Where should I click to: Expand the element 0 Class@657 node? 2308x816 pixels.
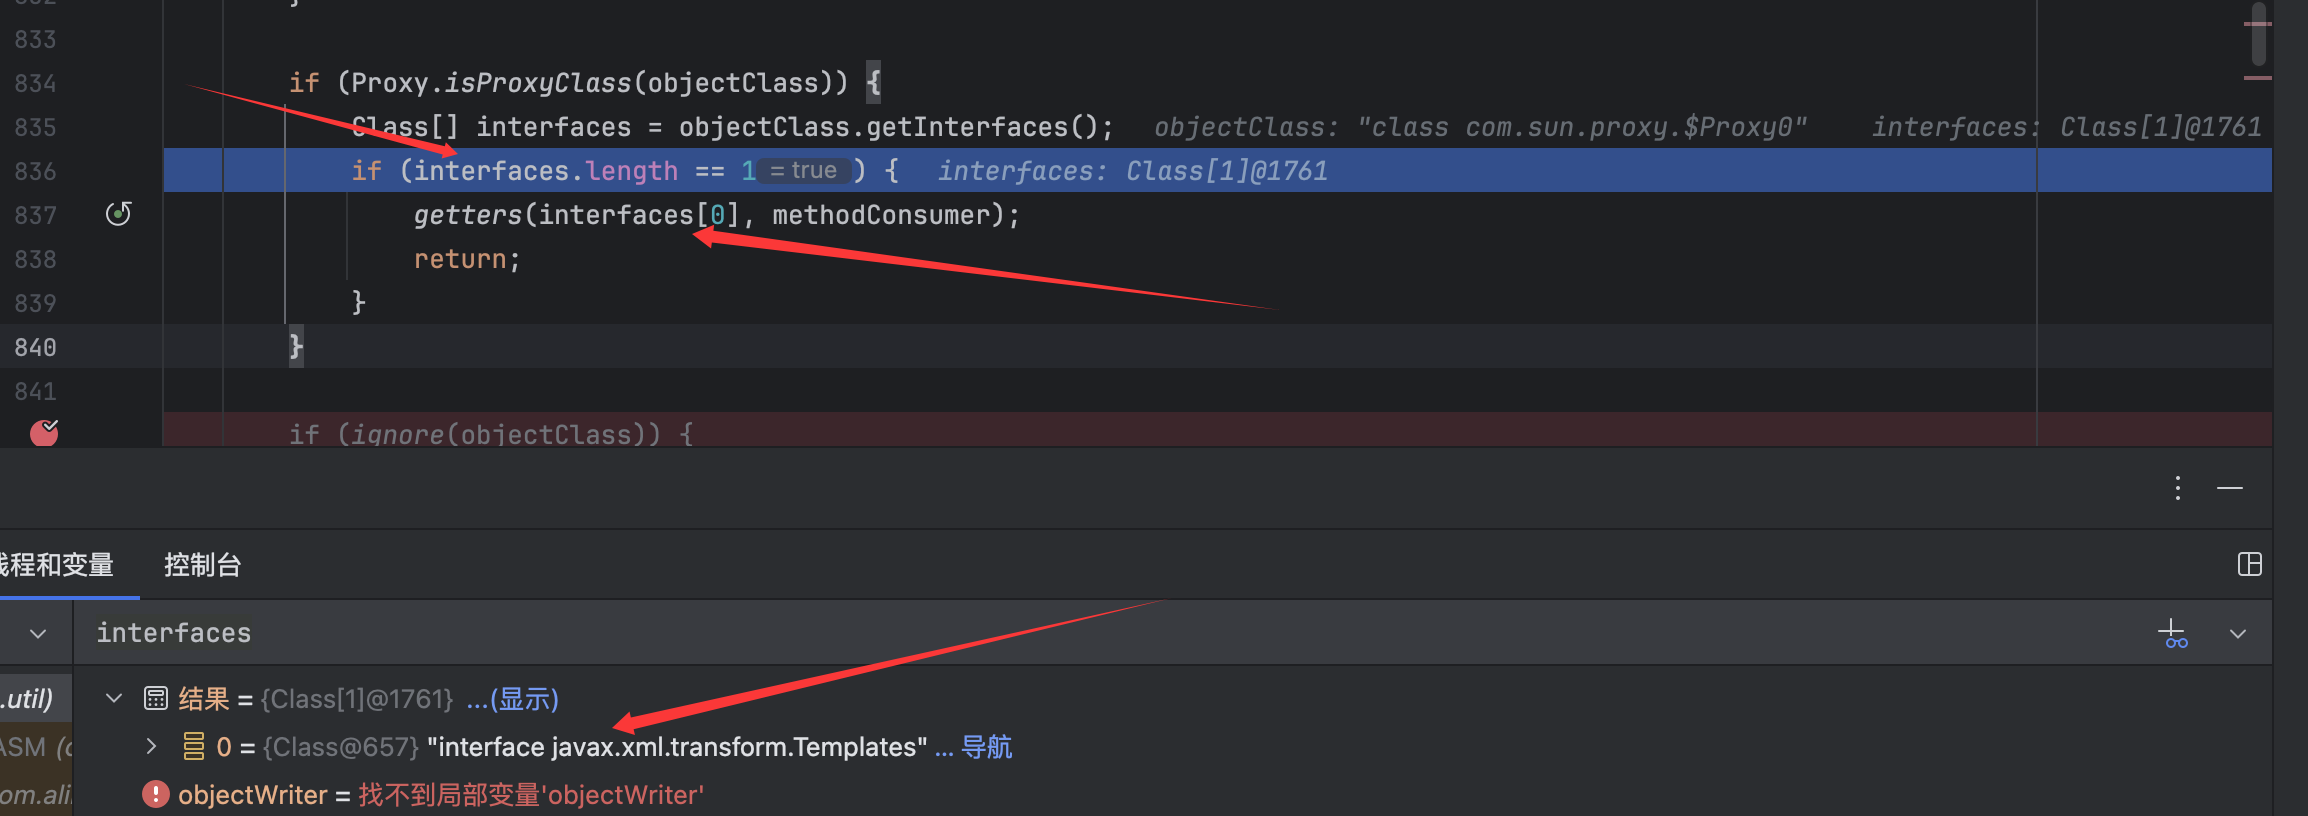click(x=151, y=746)
